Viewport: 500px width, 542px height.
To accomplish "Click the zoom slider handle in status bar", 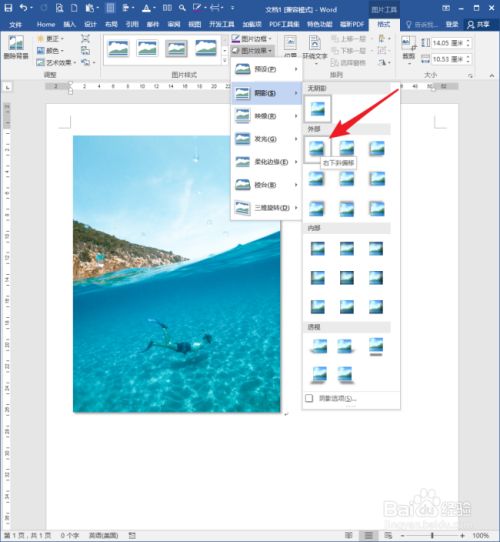I will pyautogui.click(x=432, y=535).
